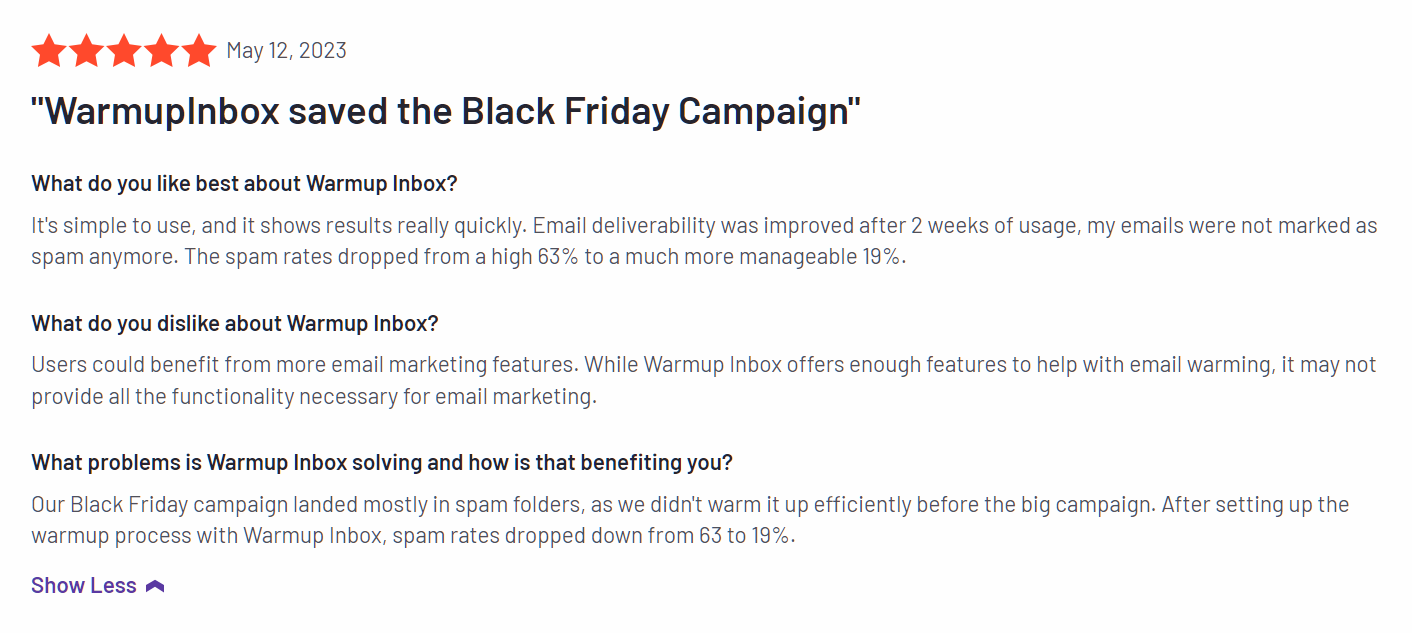This screenshot has width=1412, height=633.
Task: Open the "WarmupInbox saved the Black Friday Campaign" title
Action: 446,111
